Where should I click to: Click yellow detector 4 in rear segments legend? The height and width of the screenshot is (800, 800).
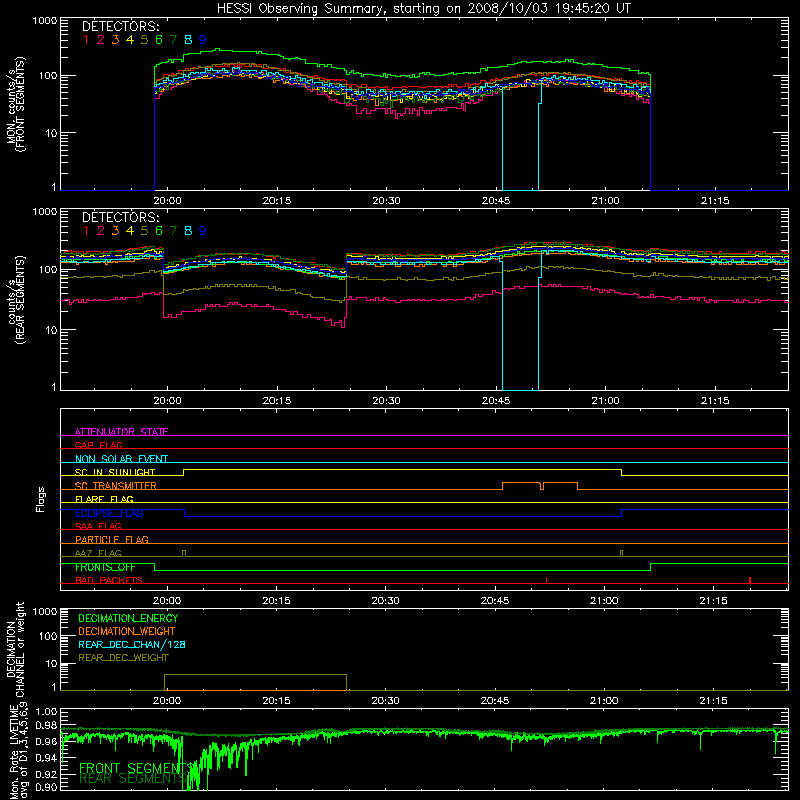coord(130,231)
